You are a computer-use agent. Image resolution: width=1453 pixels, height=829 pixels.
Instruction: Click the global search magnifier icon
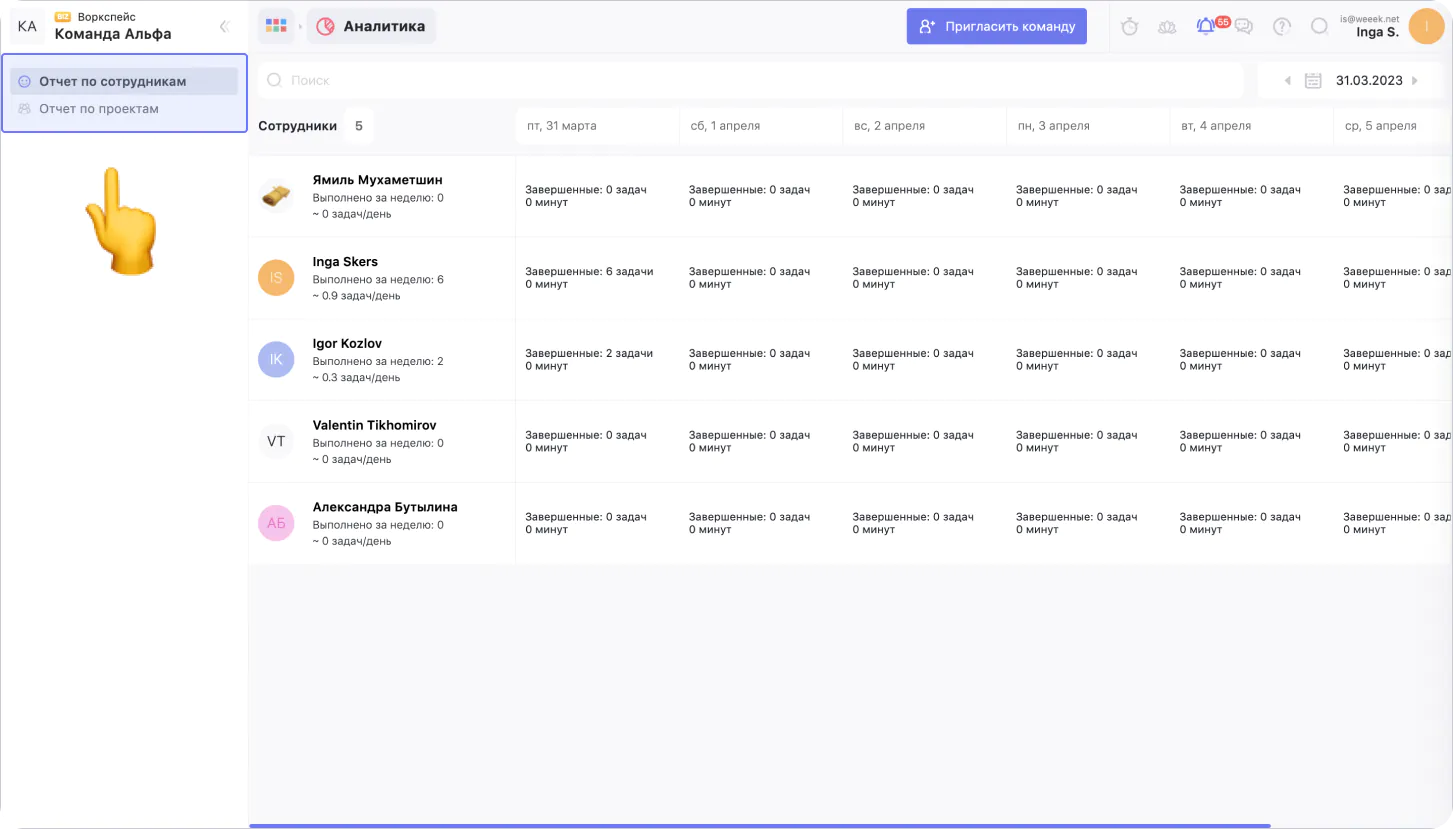(1319, 27)
